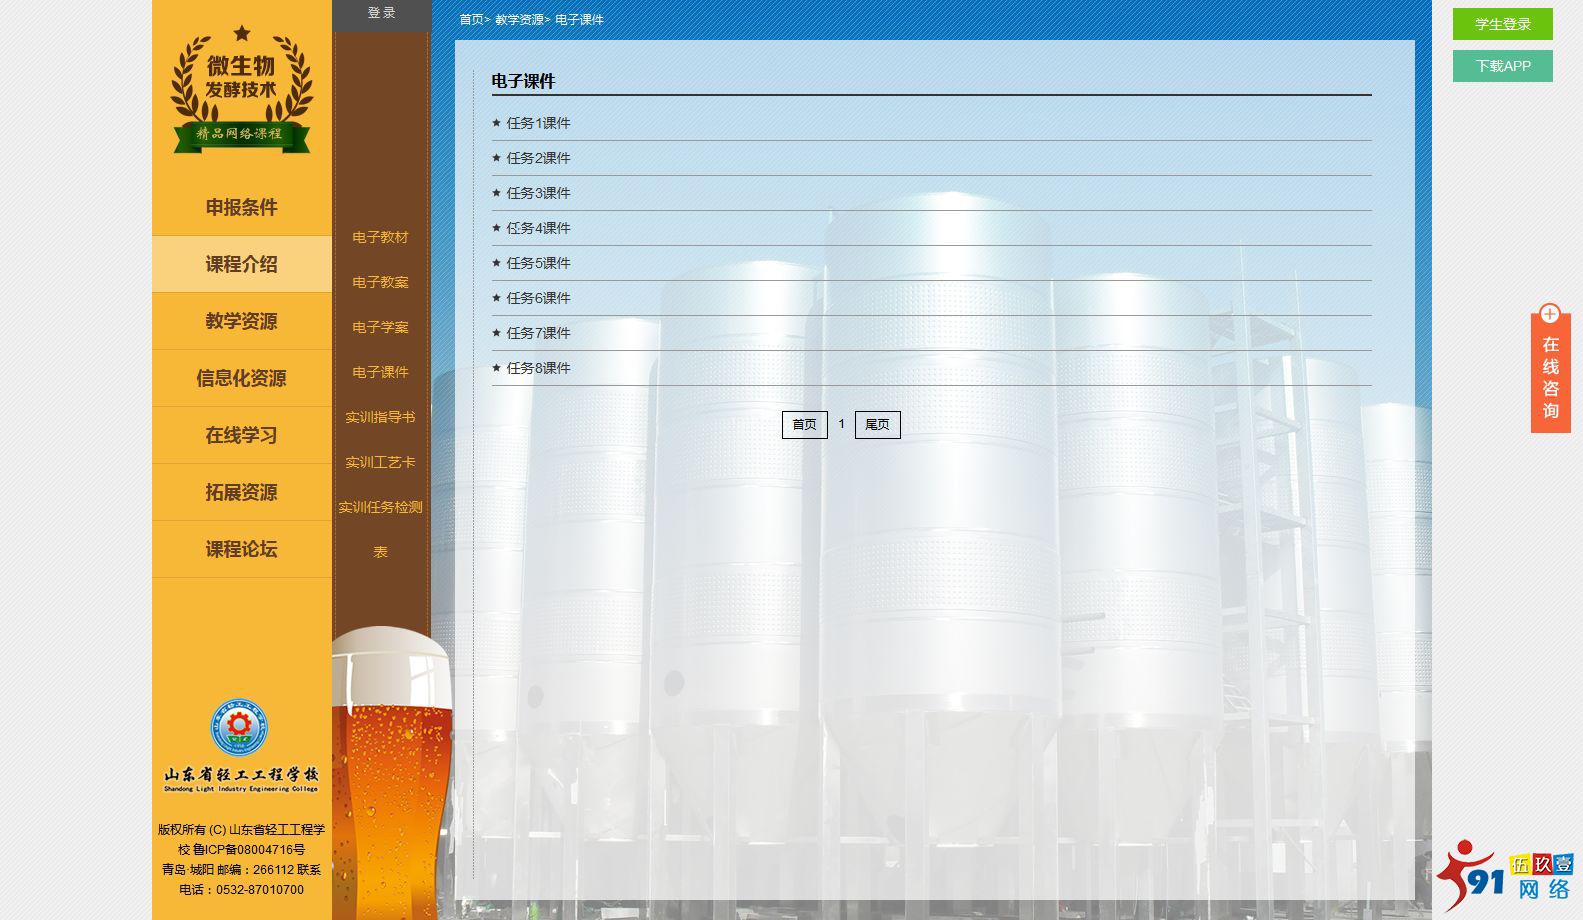The width and height of the screenshot is (1583, 920).
Task: Select 电子课件 in the submenu
Action: click(380, 372)
